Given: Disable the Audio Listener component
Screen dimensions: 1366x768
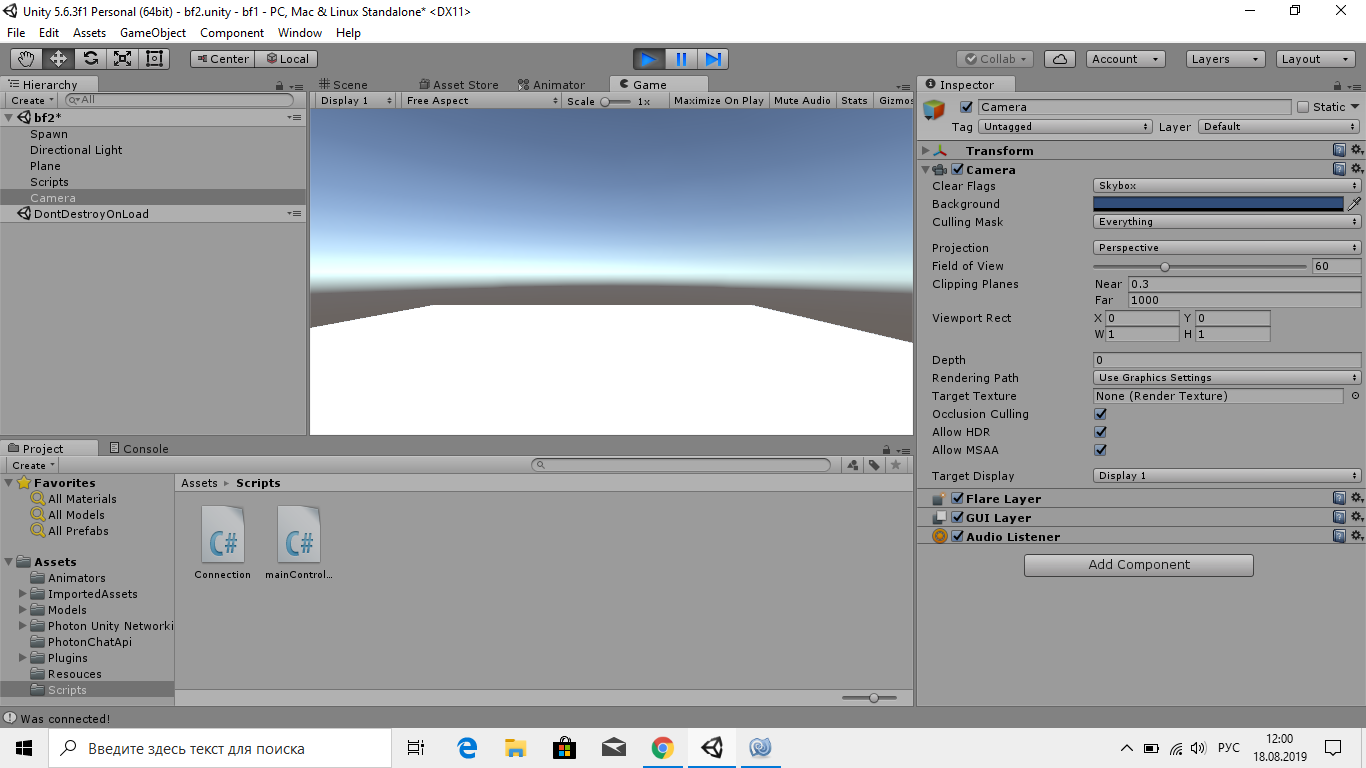Looking at the screenshot, I should coord(957,536).
